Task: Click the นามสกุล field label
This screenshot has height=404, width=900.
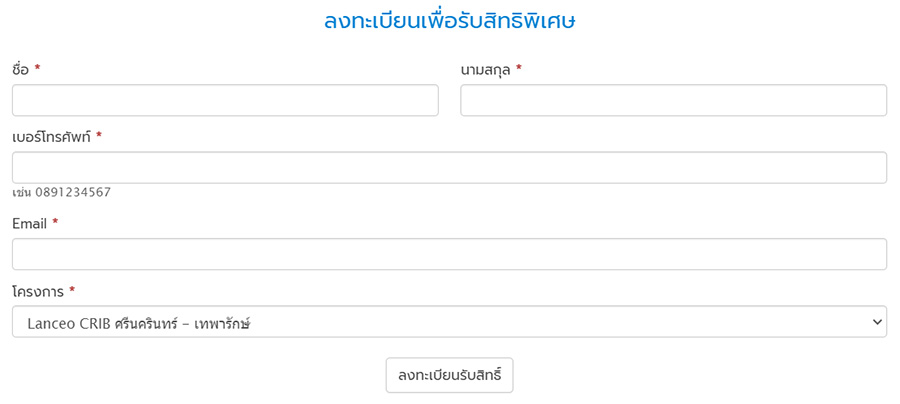Action: (x=485, y=69)
